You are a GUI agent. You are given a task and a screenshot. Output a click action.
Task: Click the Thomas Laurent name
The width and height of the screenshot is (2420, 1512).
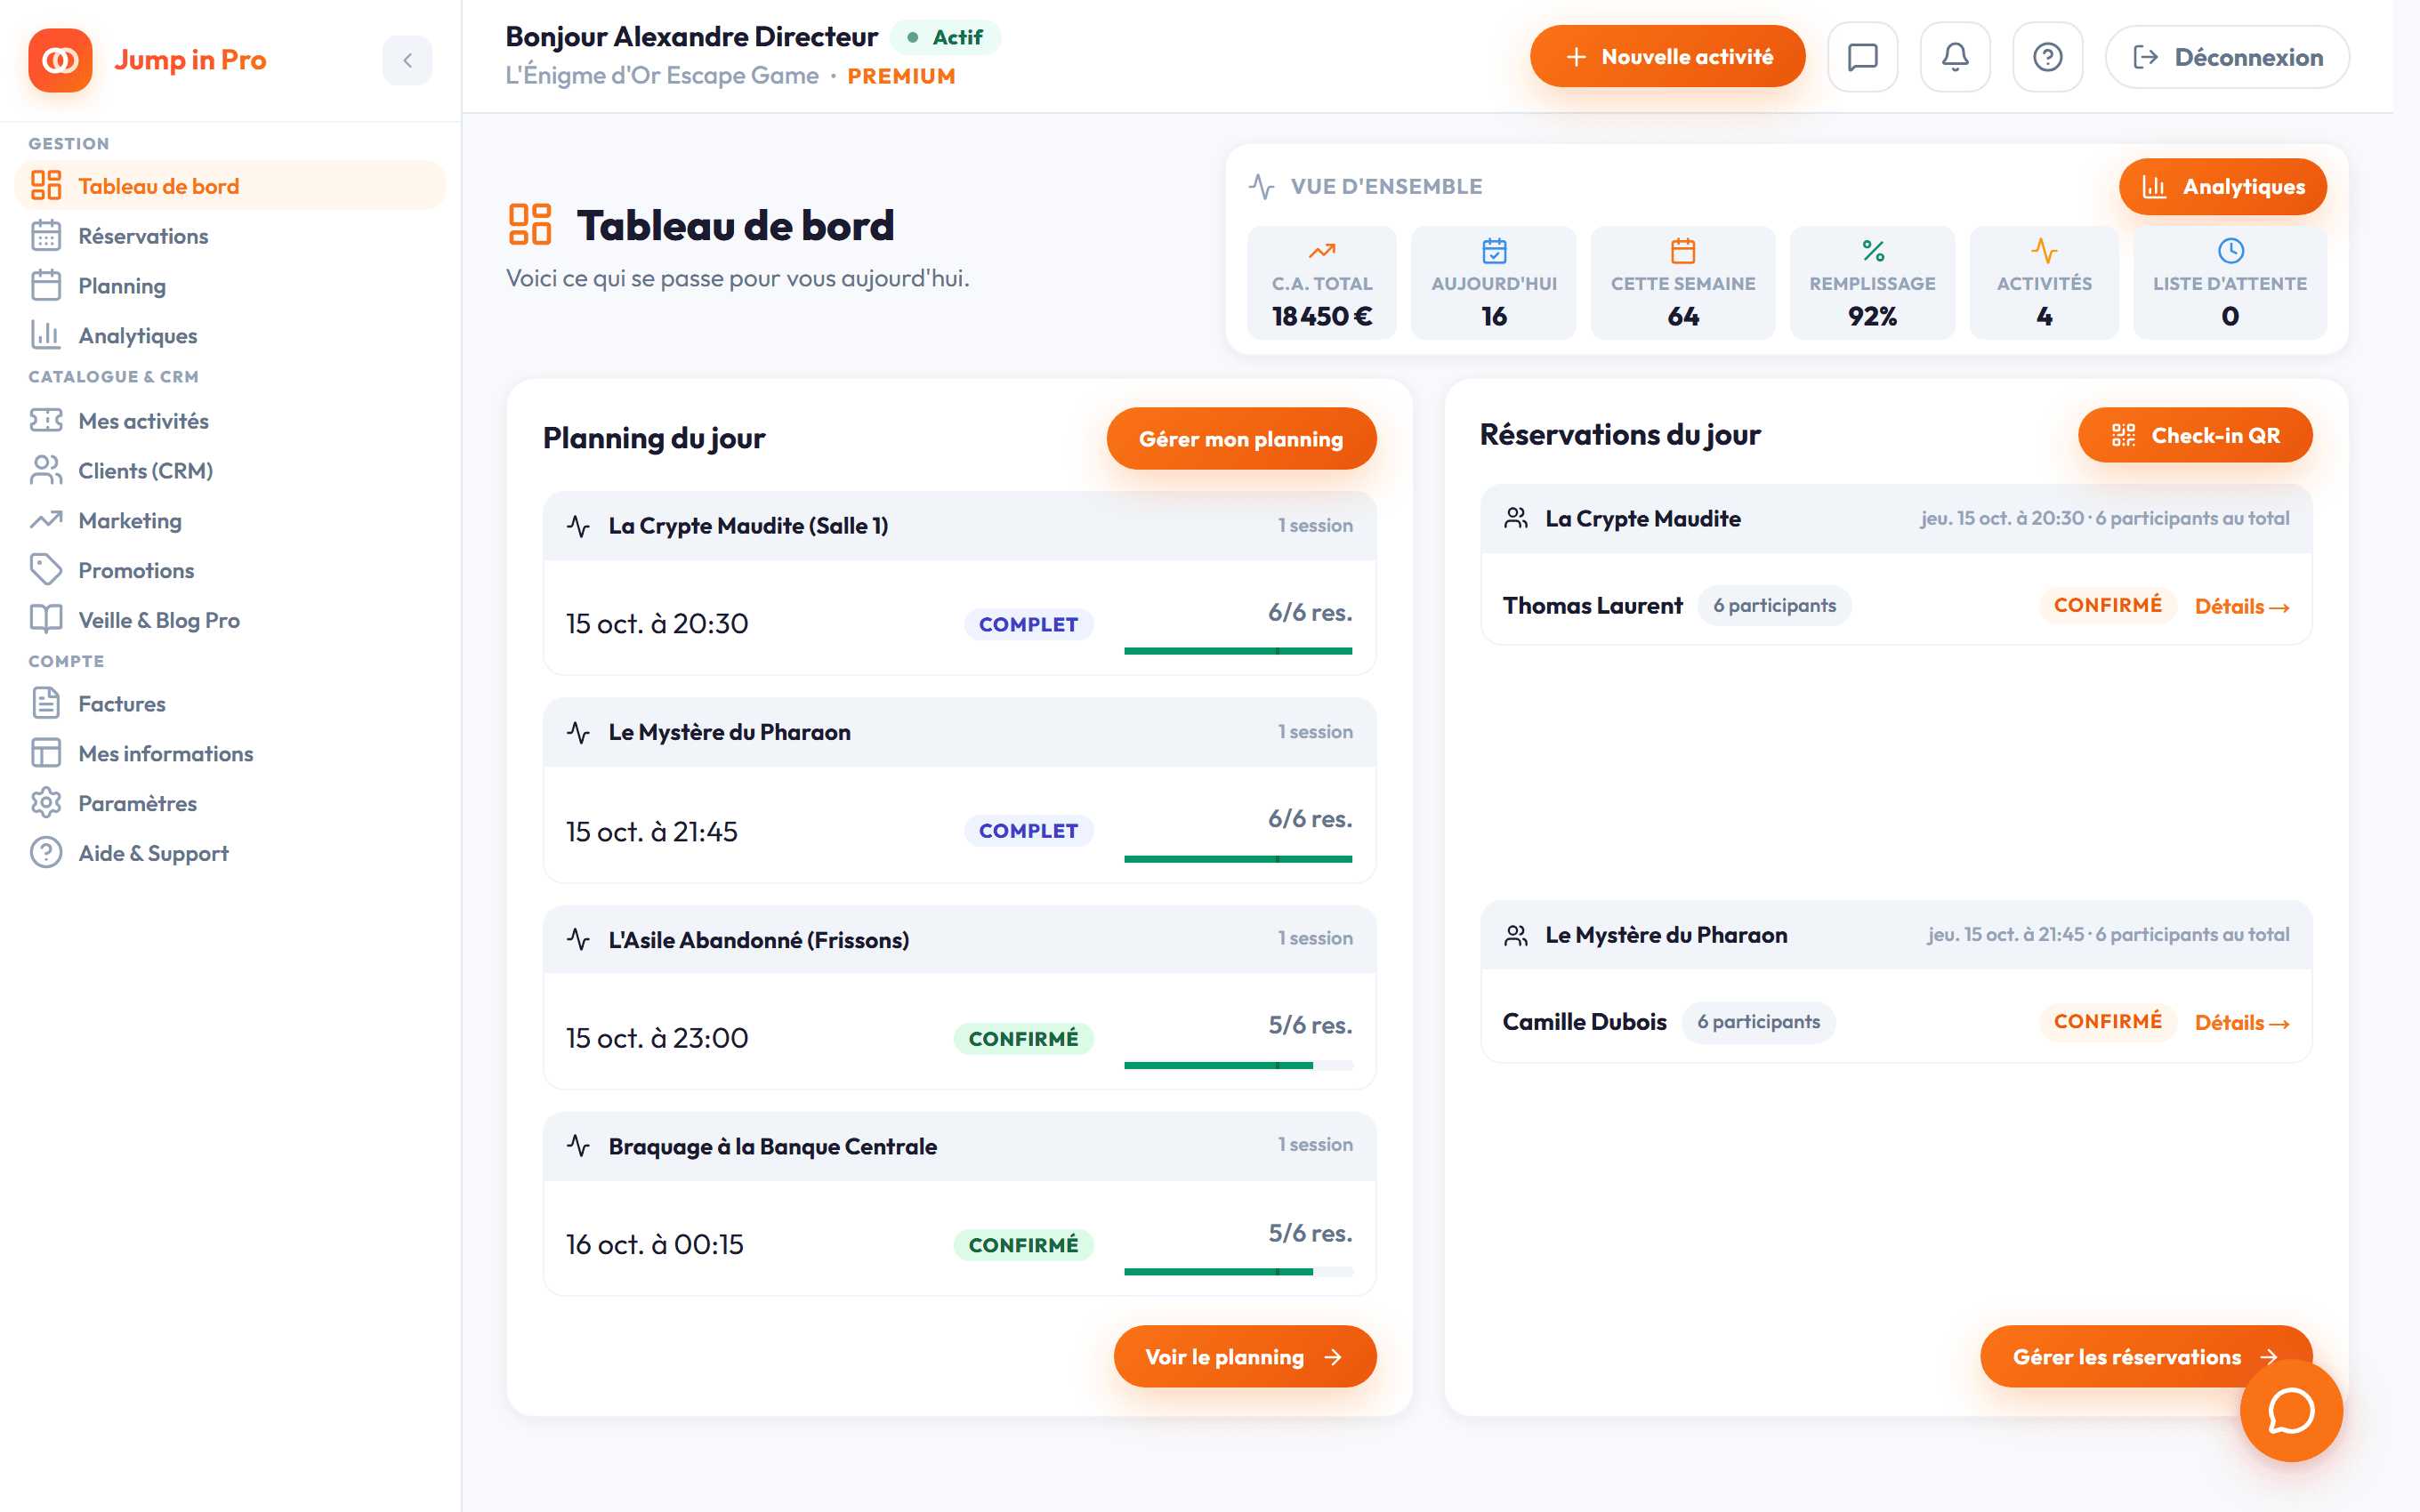[x=1592, y=606]
